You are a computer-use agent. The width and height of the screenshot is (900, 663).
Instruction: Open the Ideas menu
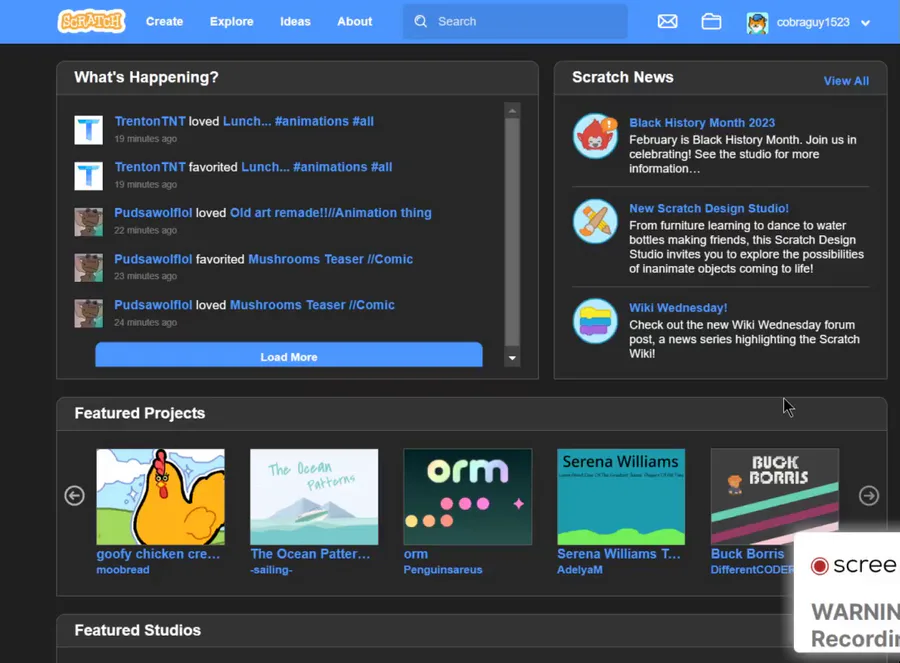pyautogui.click(x=295, y=21)
